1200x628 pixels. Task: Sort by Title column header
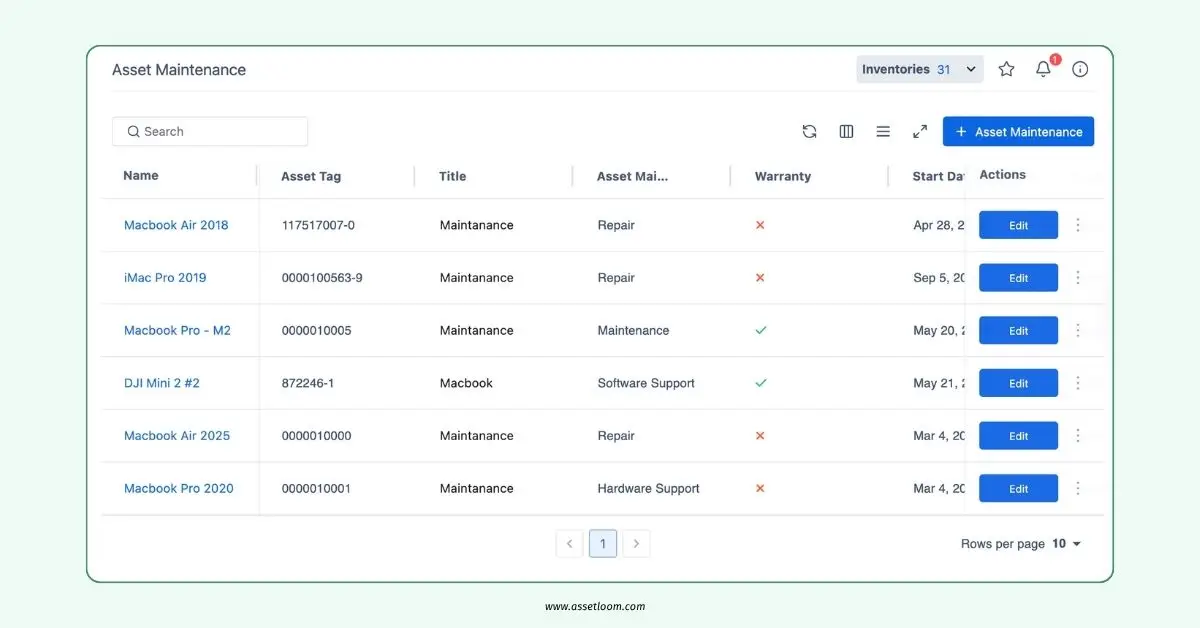pyautogui.click(x=453, y=176)
